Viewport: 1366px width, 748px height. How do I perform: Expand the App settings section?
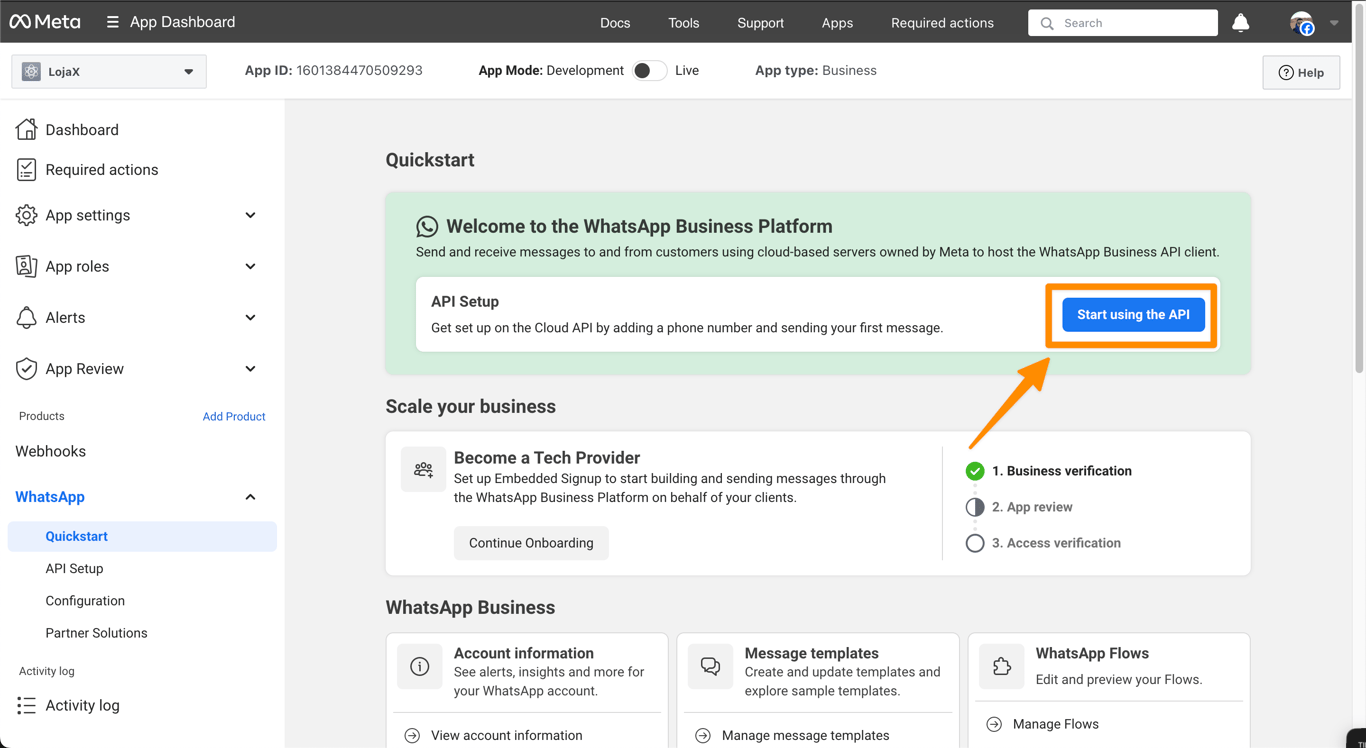[x=250, y=215]
